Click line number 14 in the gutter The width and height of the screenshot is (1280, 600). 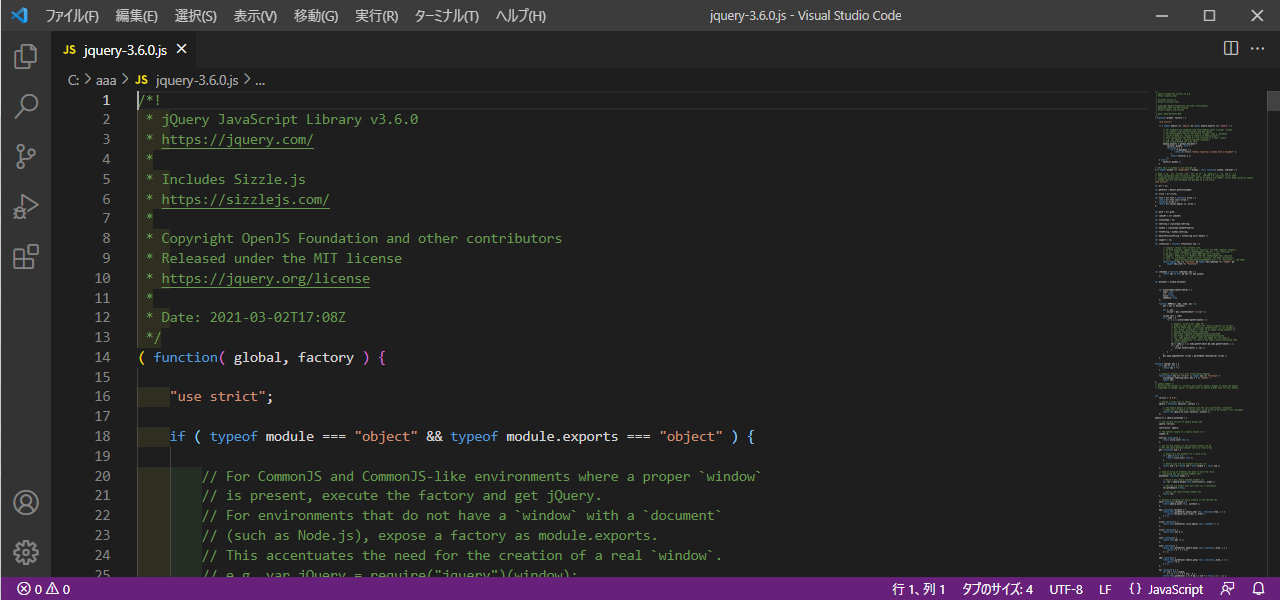[x=103, y=357]
